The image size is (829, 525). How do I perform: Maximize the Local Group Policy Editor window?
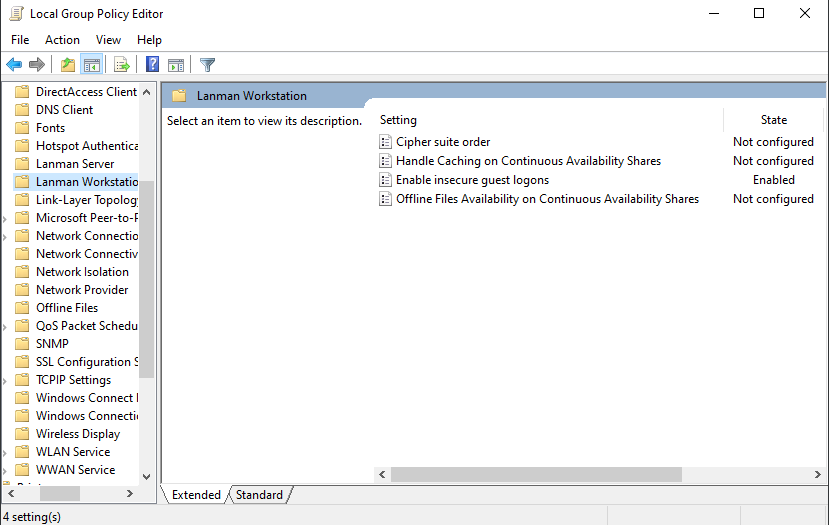[759, 13]
